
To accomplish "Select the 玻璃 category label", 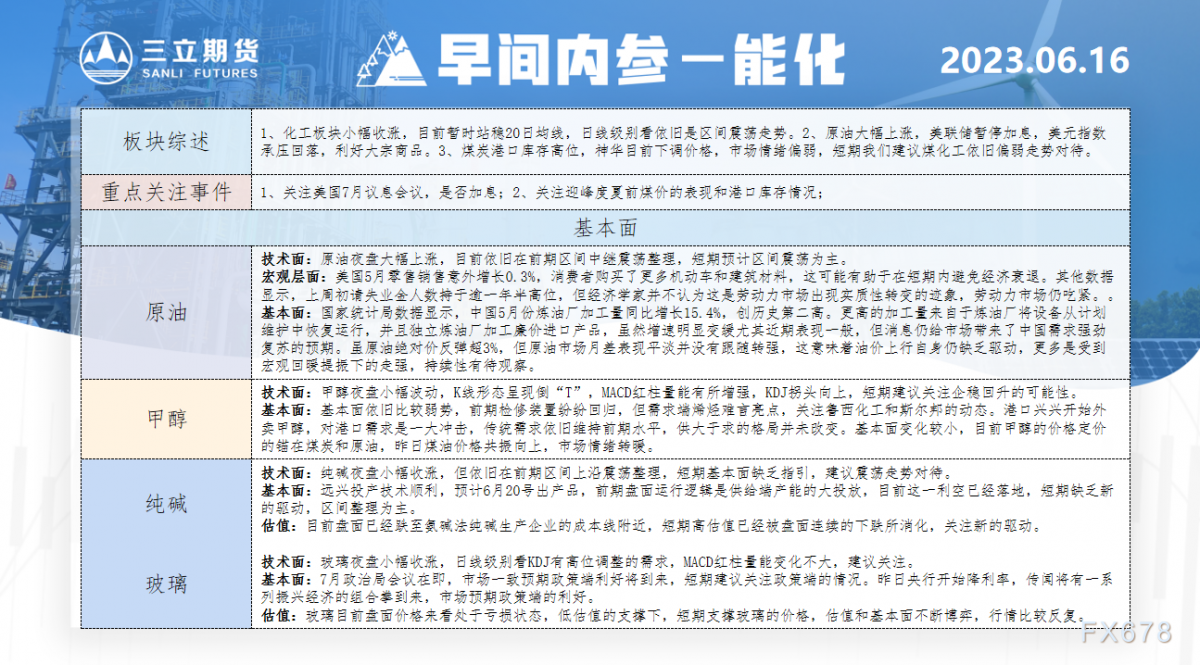I will click(x=166, y=584).
